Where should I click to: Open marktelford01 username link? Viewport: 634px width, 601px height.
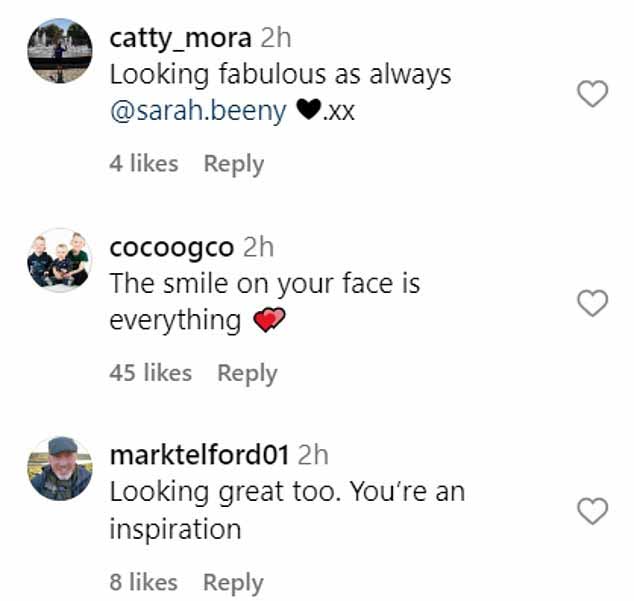coord(199,455)
